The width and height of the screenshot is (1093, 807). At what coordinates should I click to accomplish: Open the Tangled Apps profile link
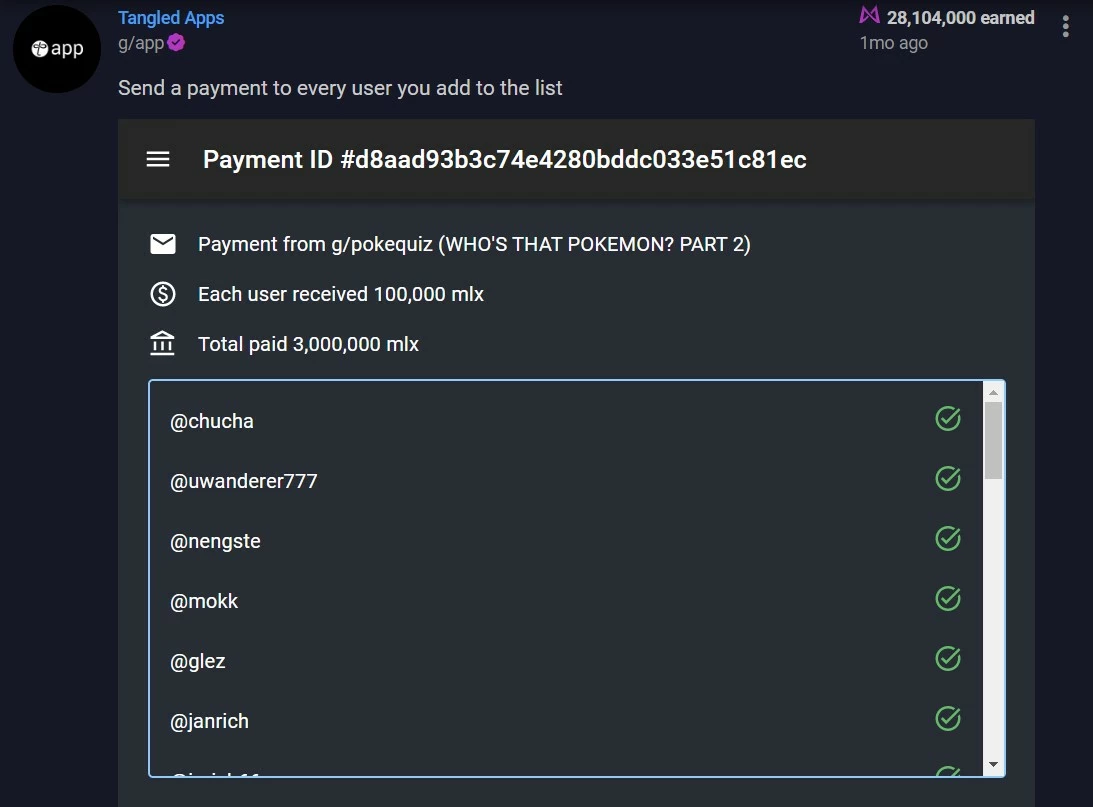(171, 17)
